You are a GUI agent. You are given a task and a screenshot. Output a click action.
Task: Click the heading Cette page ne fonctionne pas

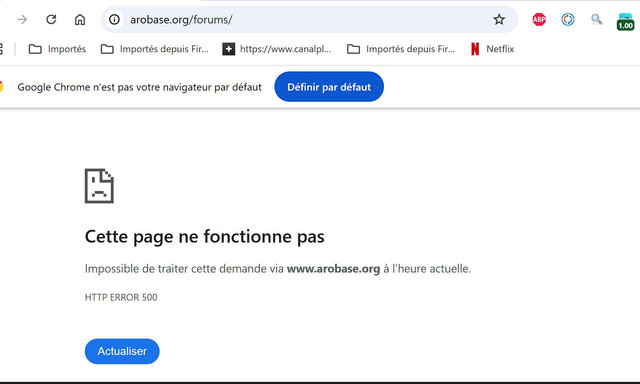pyautogui.click(x=204, y=237)
